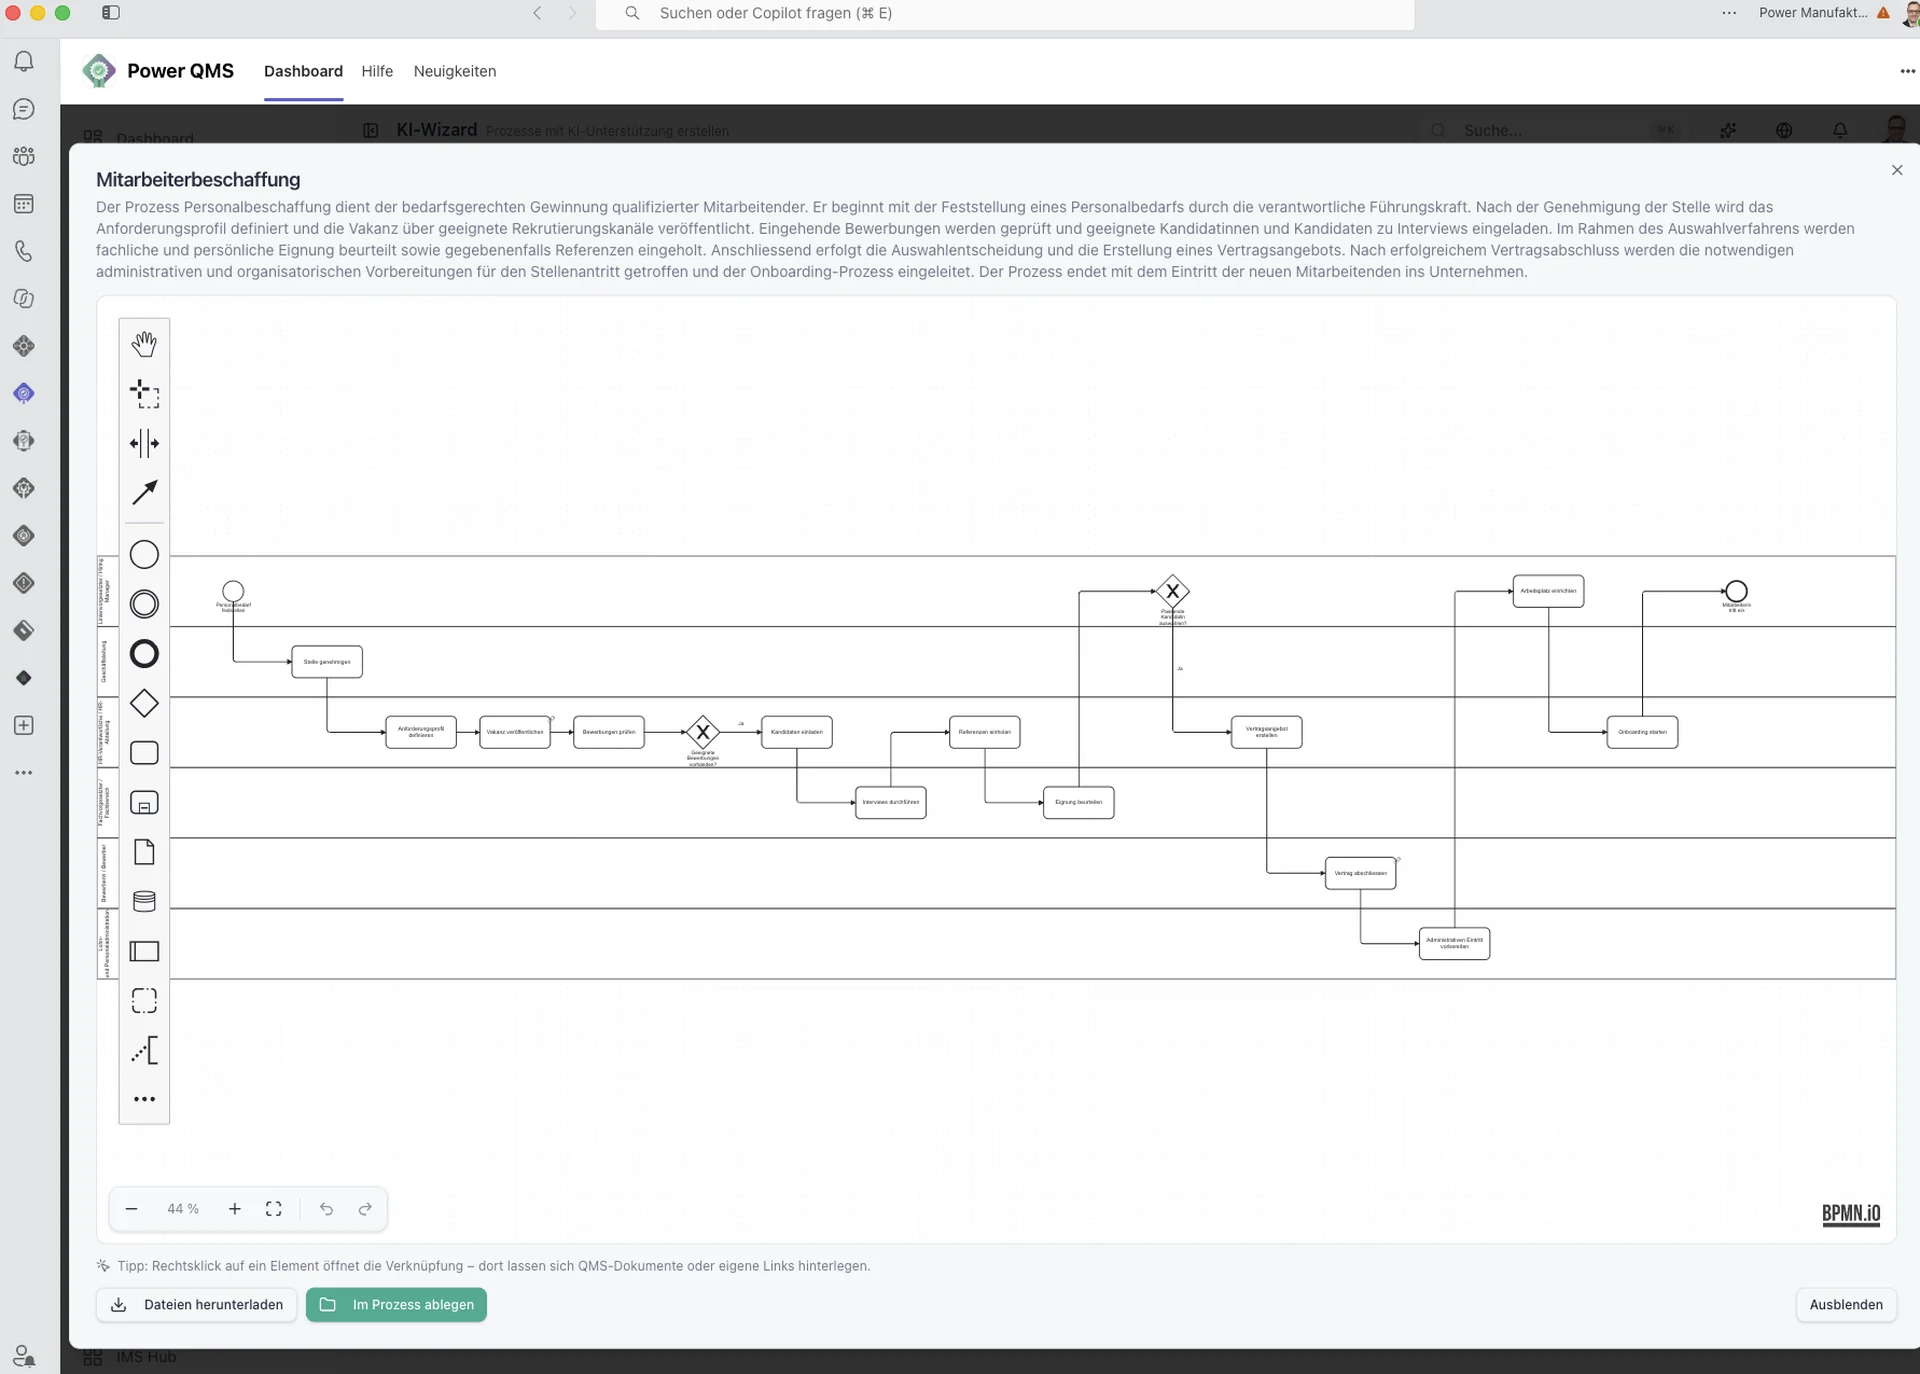Open the Calendar icon in sidebar
This screenshot has height=1374, width=1920.
[x=24, y=204]
